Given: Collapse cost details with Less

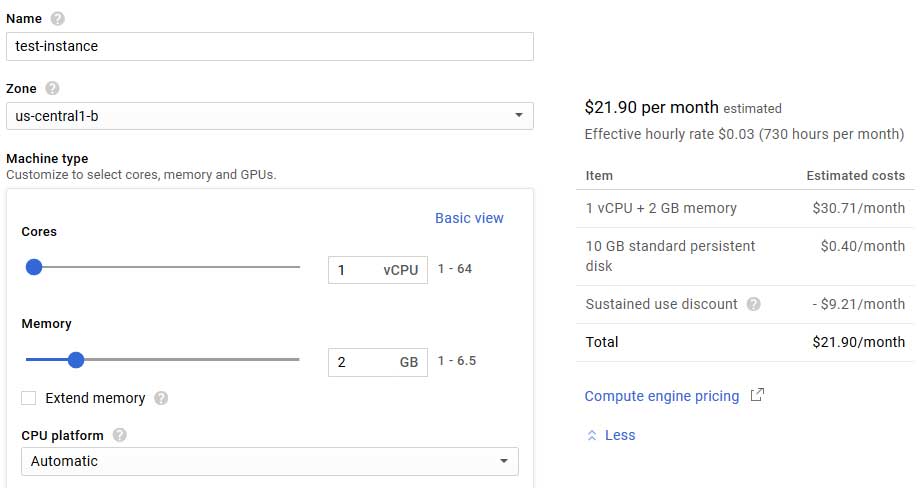Looking at the screenshot, I should (x=620, y=435).
